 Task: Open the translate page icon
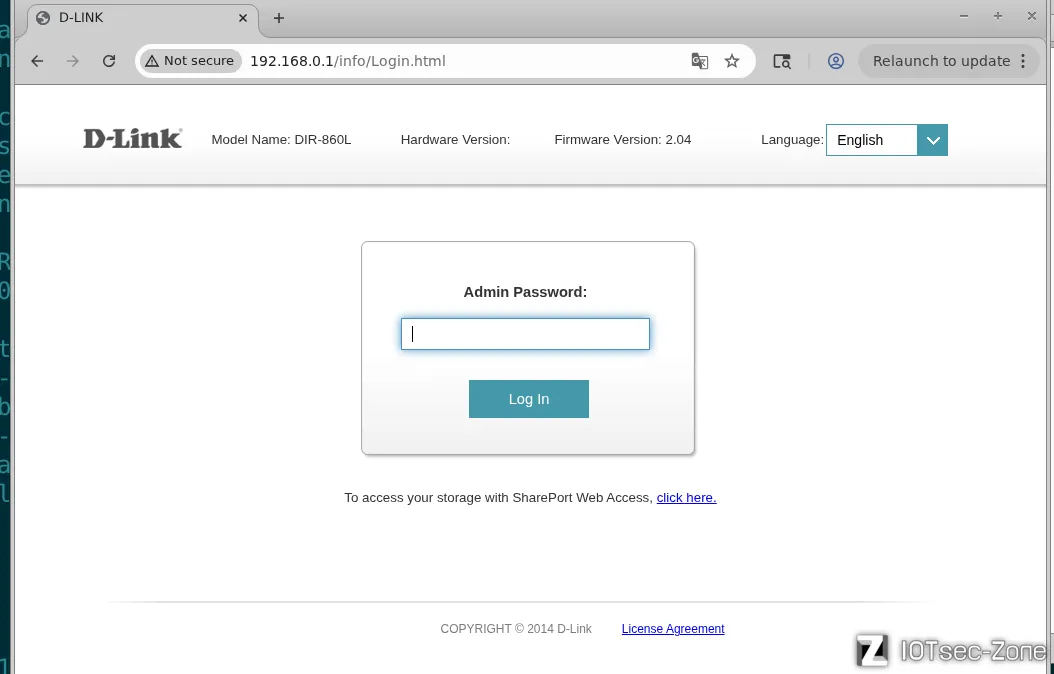[700, 61]
